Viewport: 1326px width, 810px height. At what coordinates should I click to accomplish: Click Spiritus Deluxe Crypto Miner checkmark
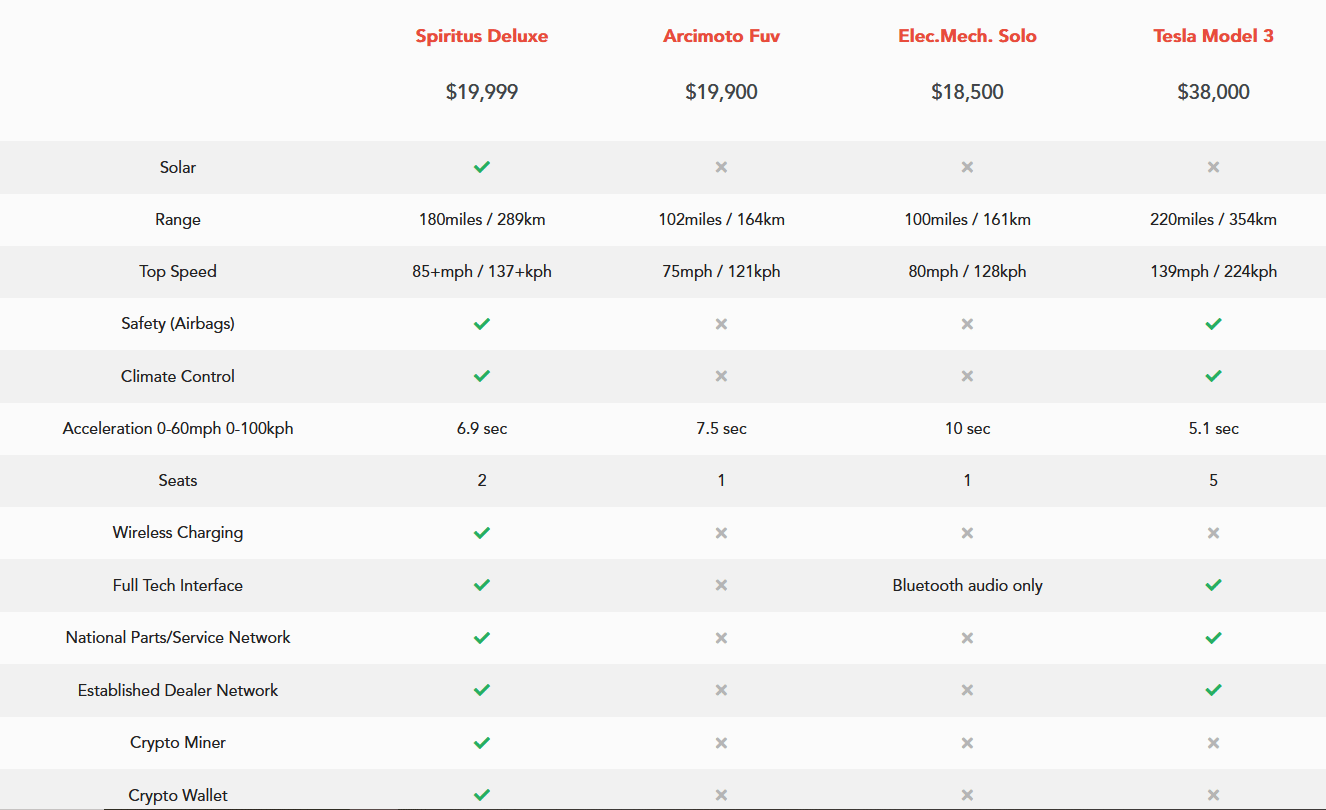482,743
